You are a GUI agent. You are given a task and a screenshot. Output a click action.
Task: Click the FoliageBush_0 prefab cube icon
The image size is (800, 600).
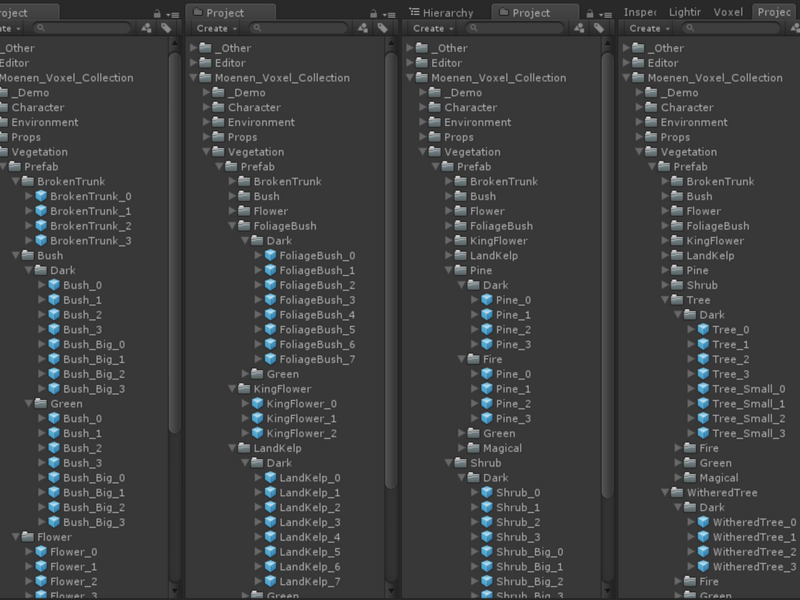tap(270, 256)
